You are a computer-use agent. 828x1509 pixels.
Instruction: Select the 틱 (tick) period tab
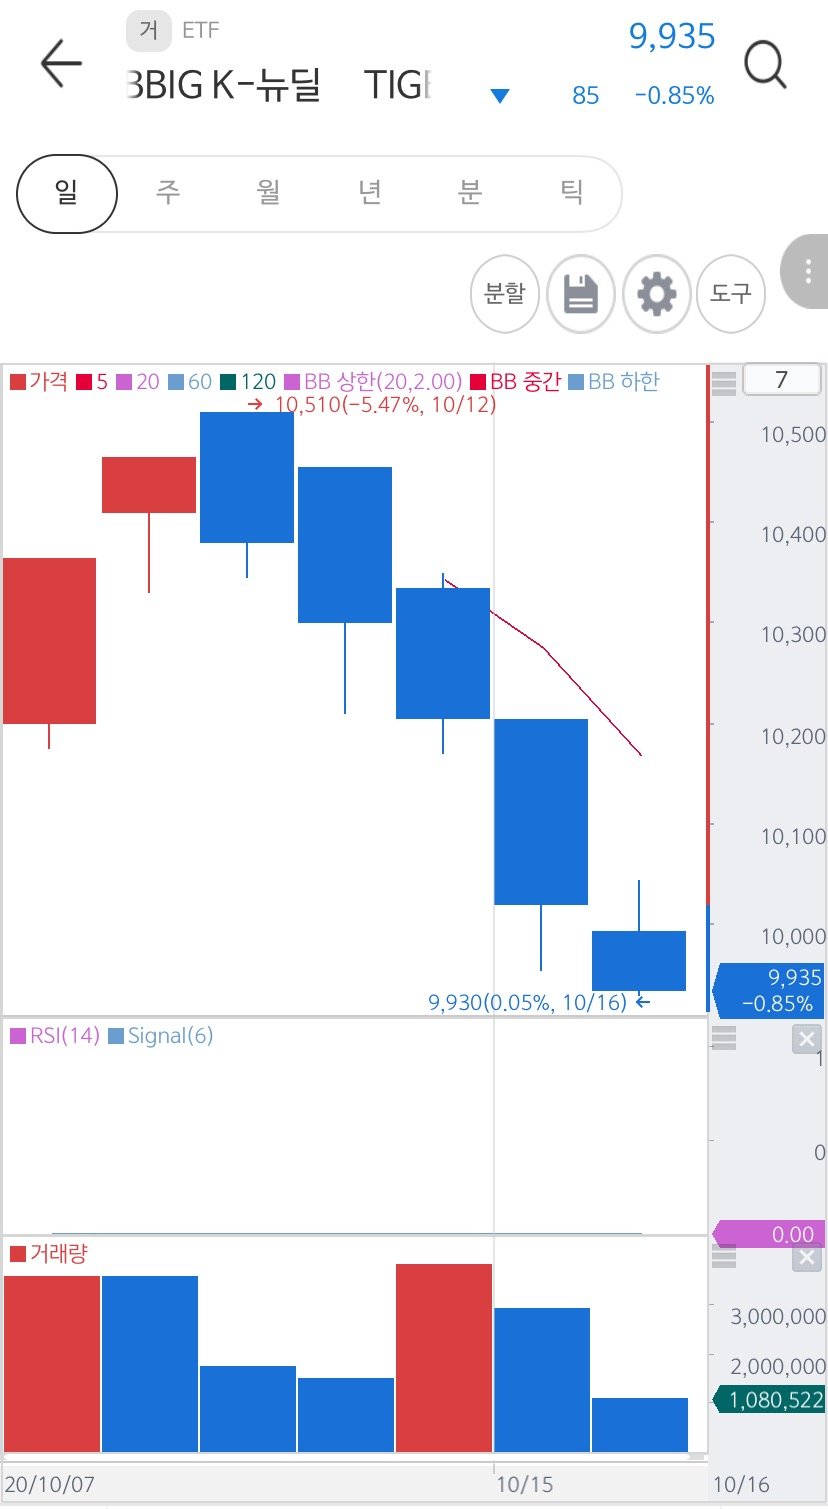(571, 192)
